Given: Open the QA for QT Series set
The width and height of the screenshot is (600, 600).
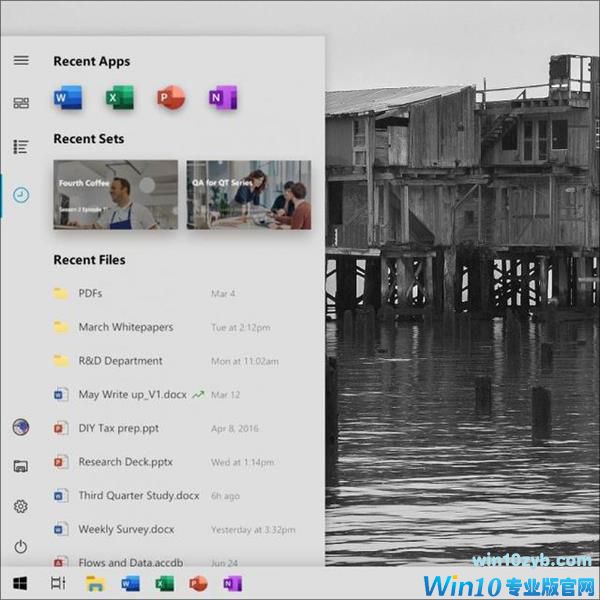Looking at the screenshot, I should coord(248,194).
